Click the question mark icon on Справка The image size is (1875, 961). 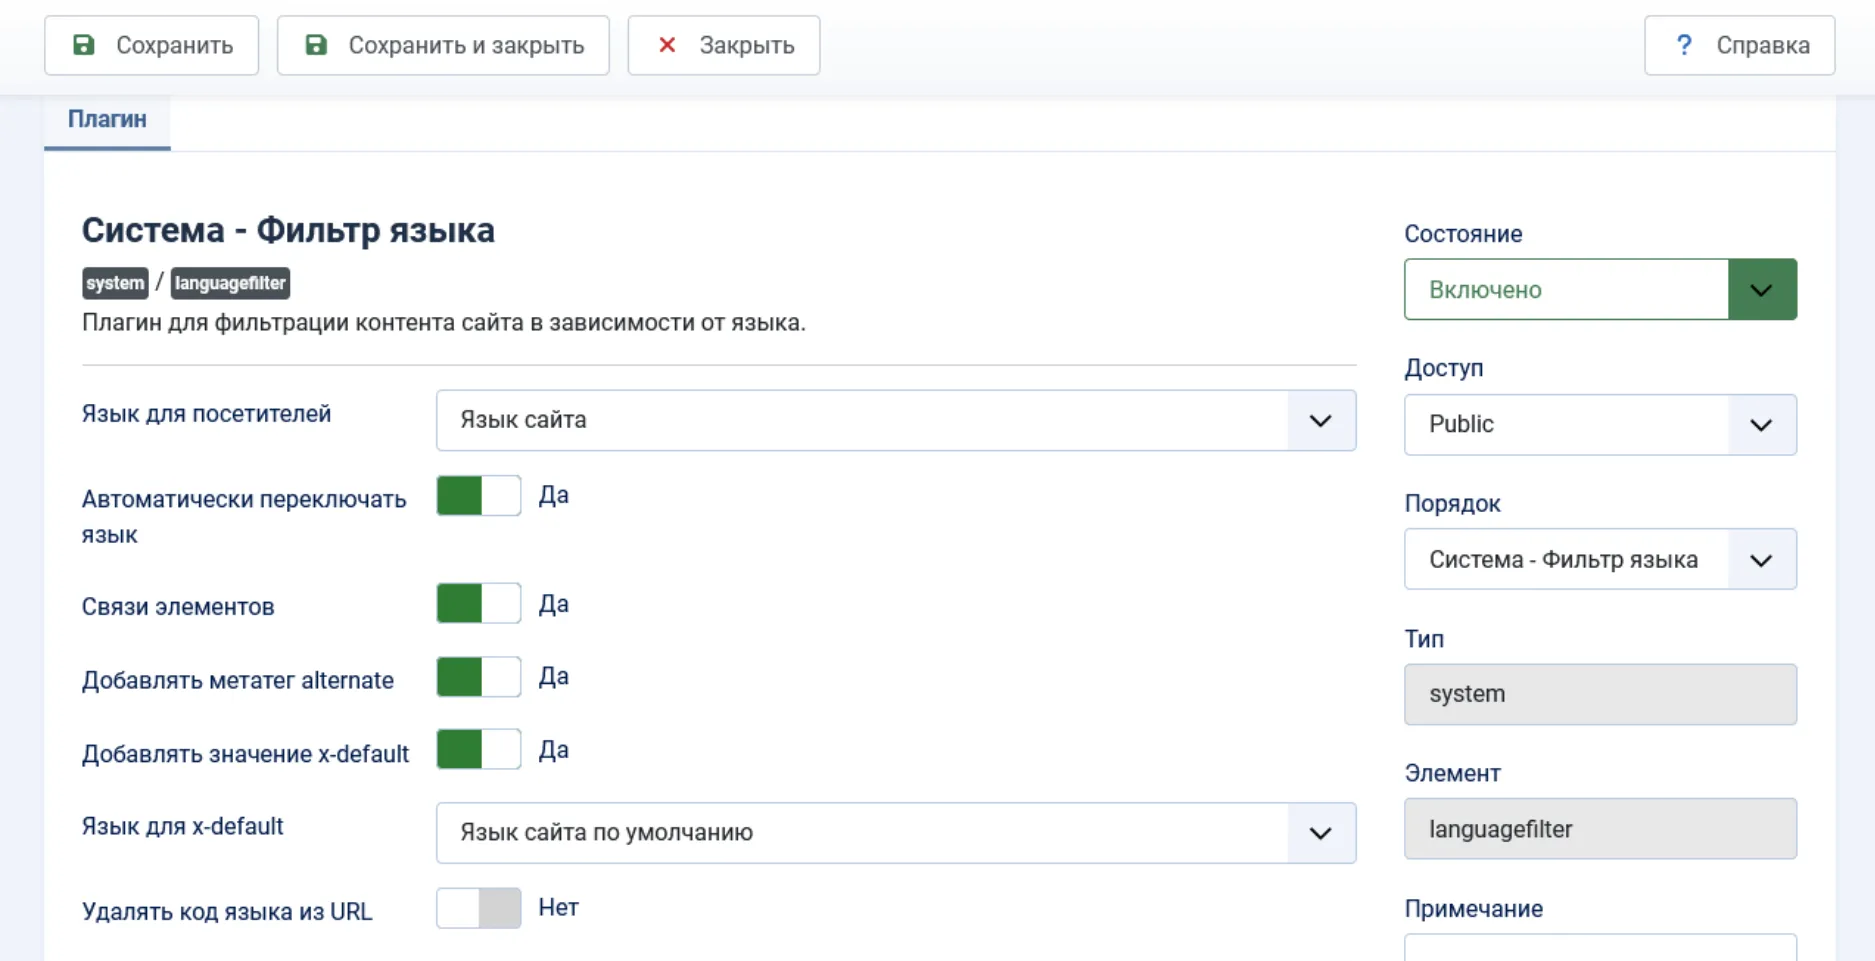coord(1684,45)
